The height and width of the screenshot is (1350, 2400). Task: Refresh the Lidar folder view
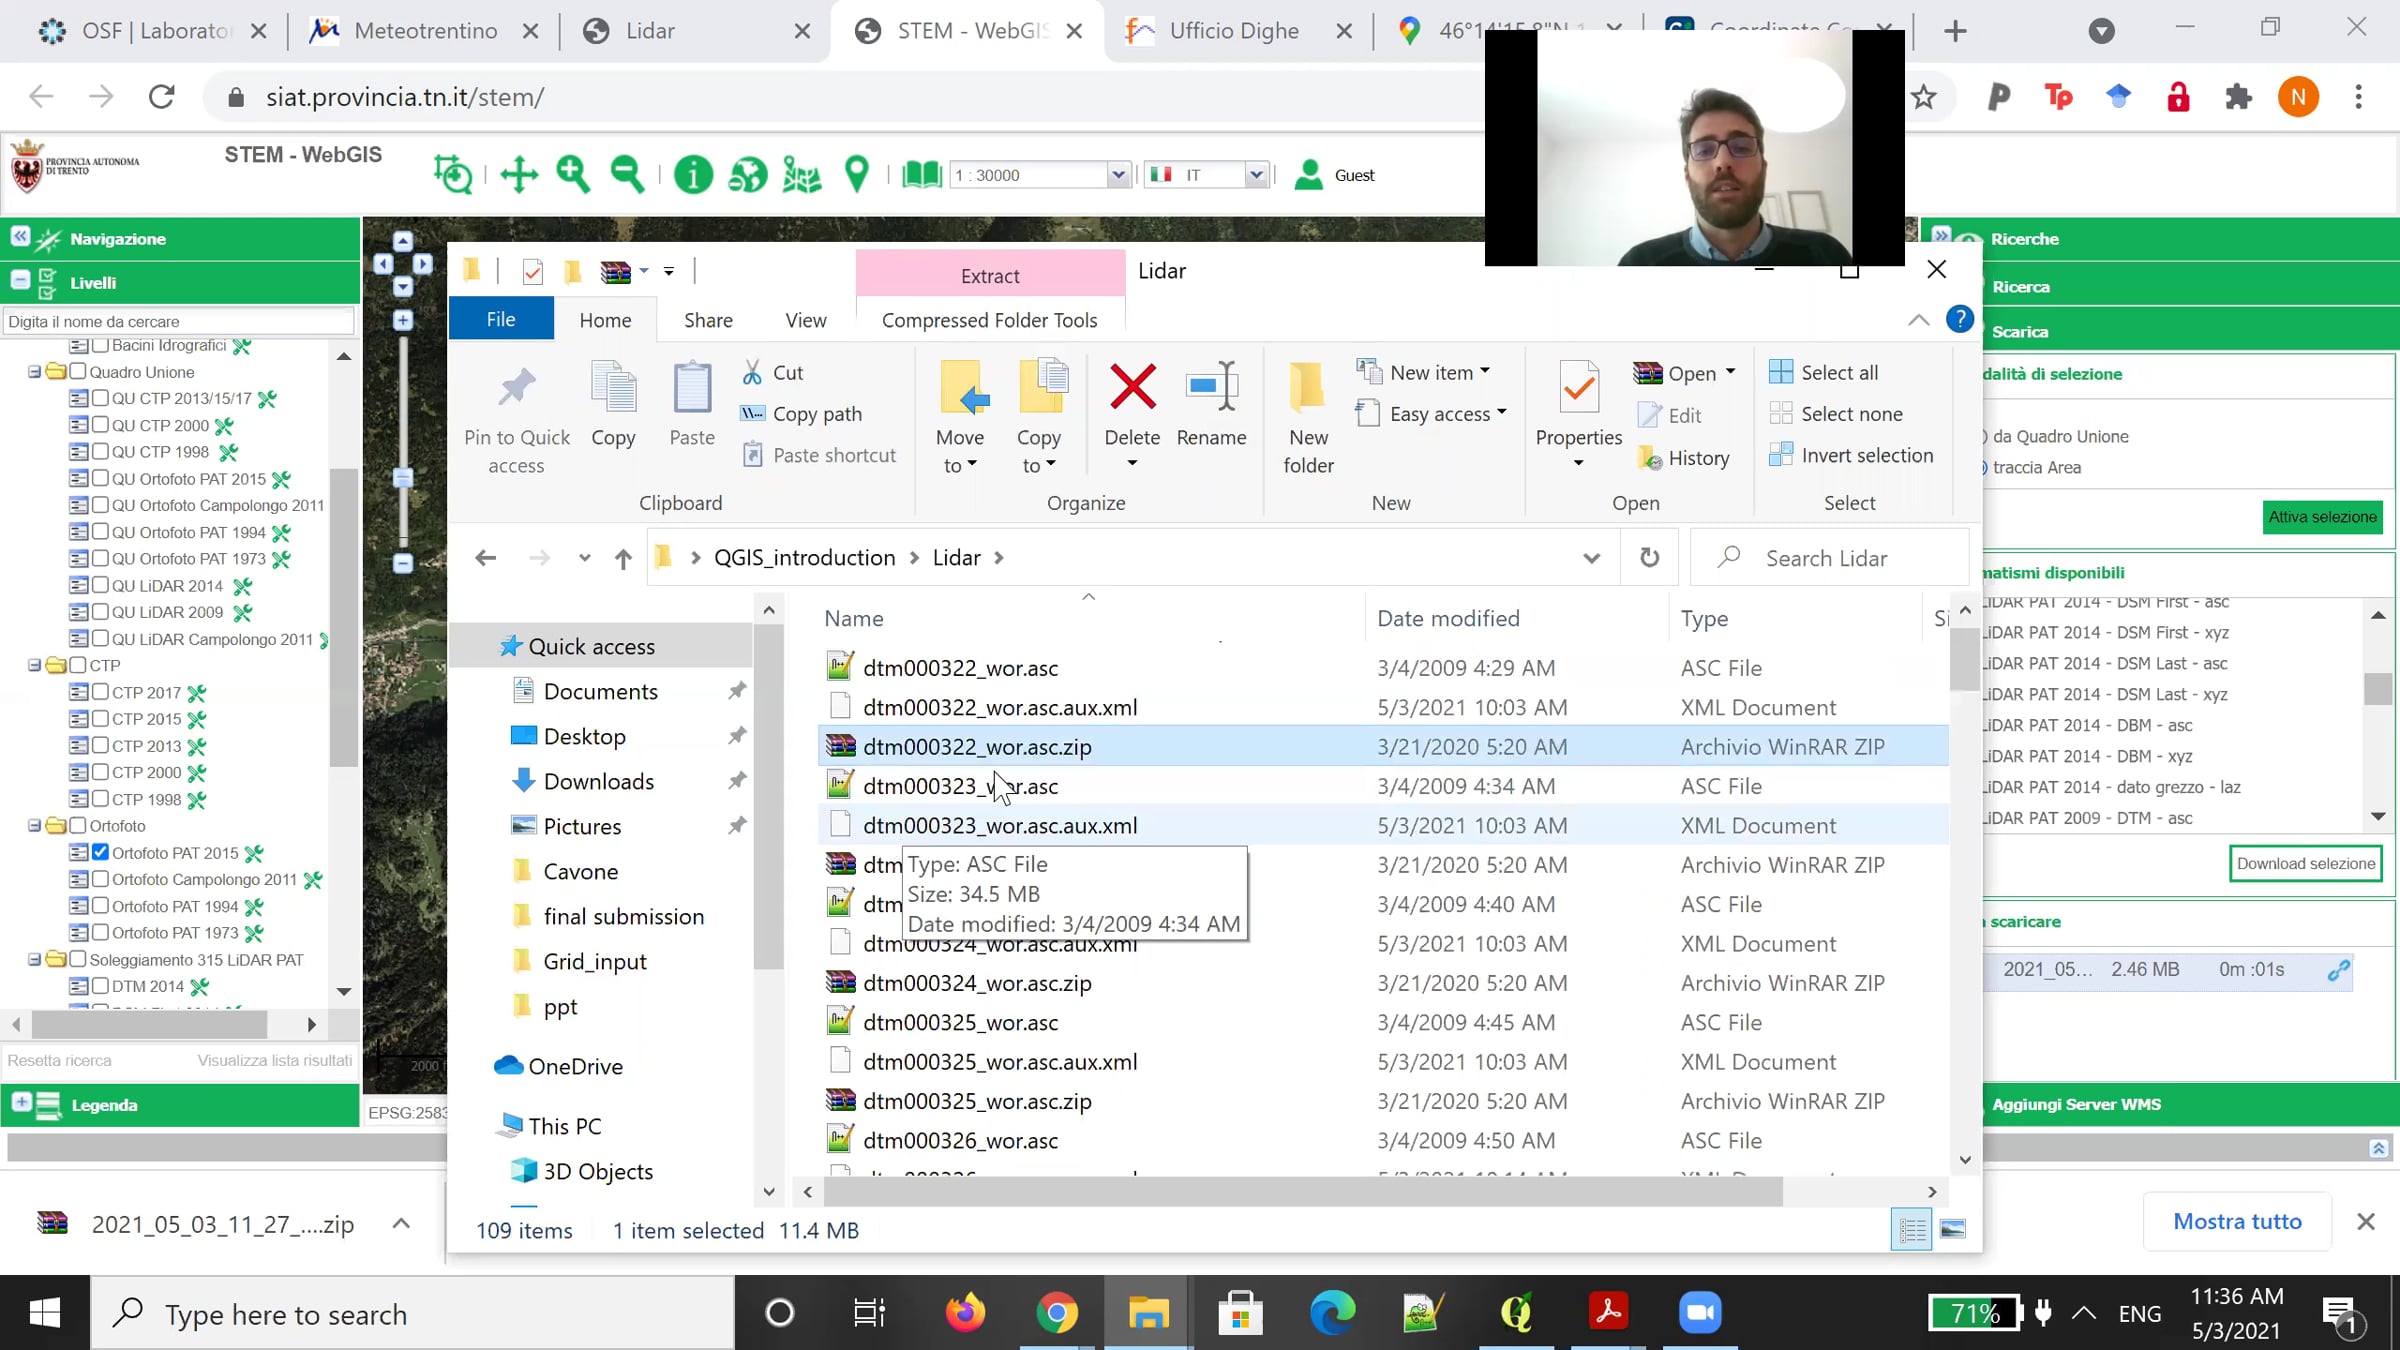tap(1650, 558)
